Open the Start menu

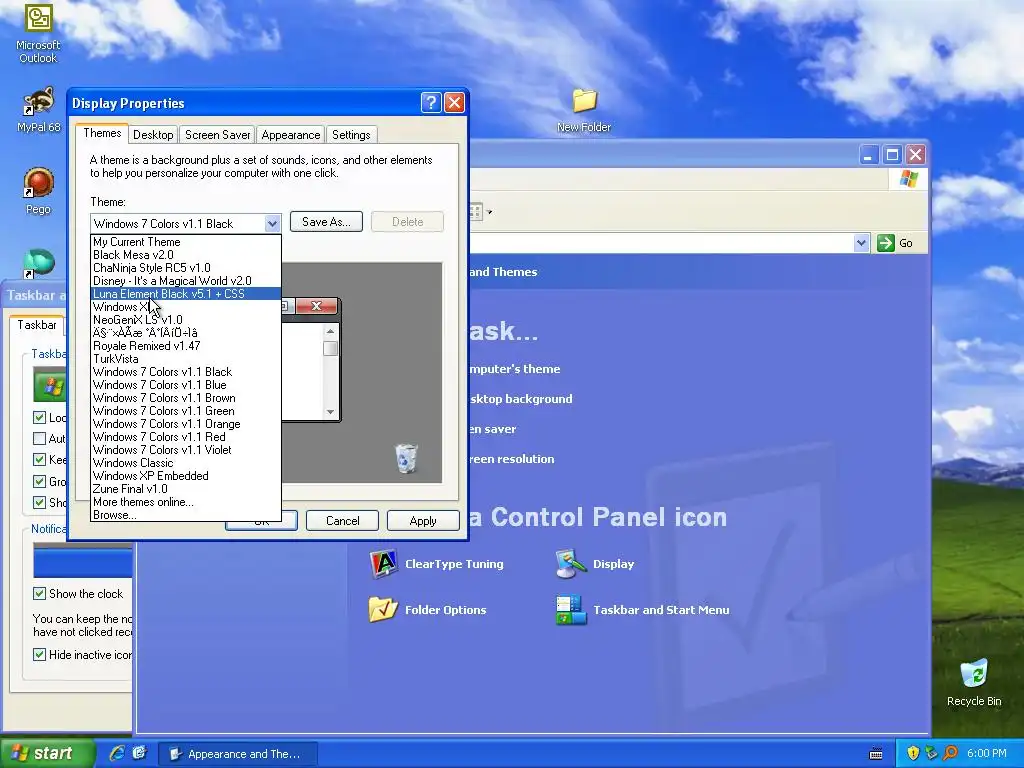[48, 753]
